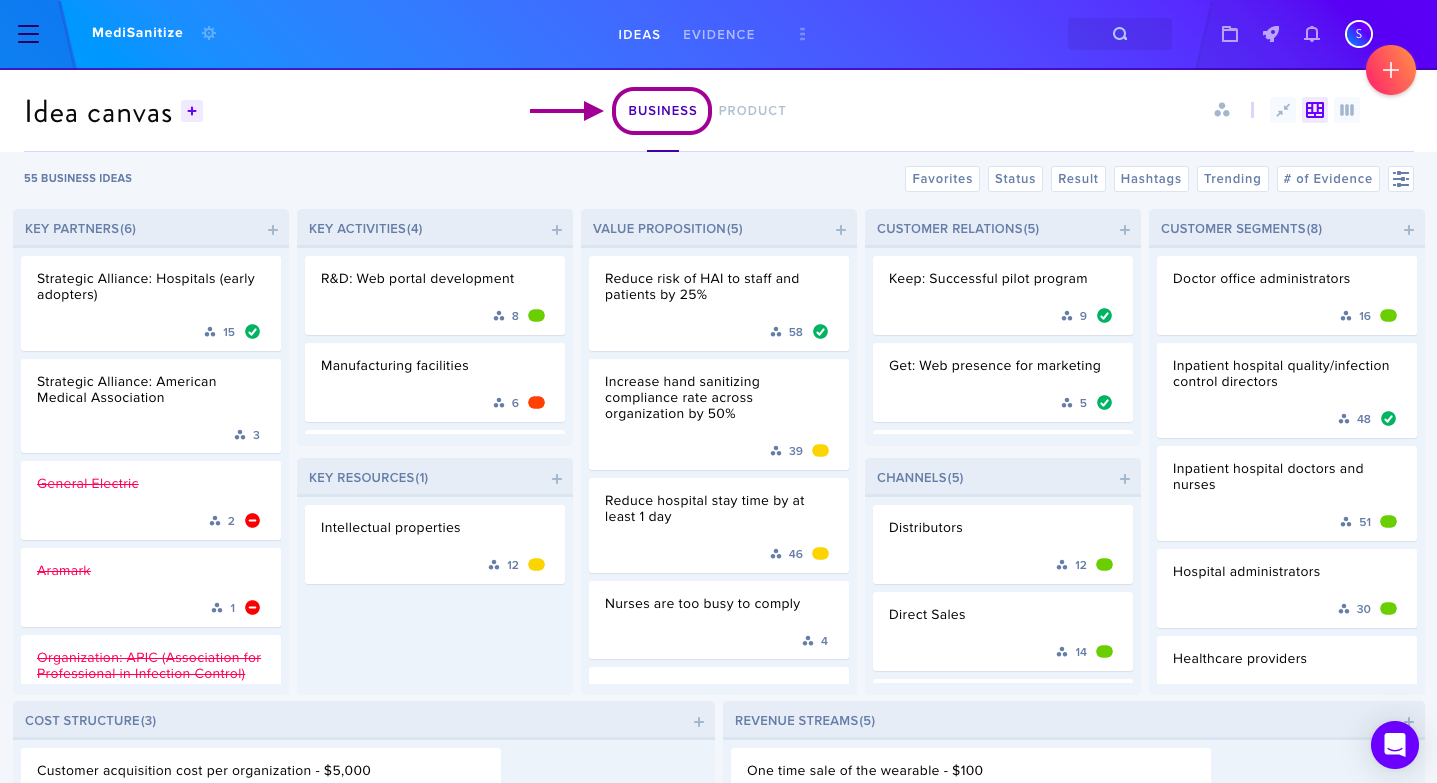This screenshot has height=783, width=1437.
Task: Switch to the columns view
Action: pos(1347,110)
